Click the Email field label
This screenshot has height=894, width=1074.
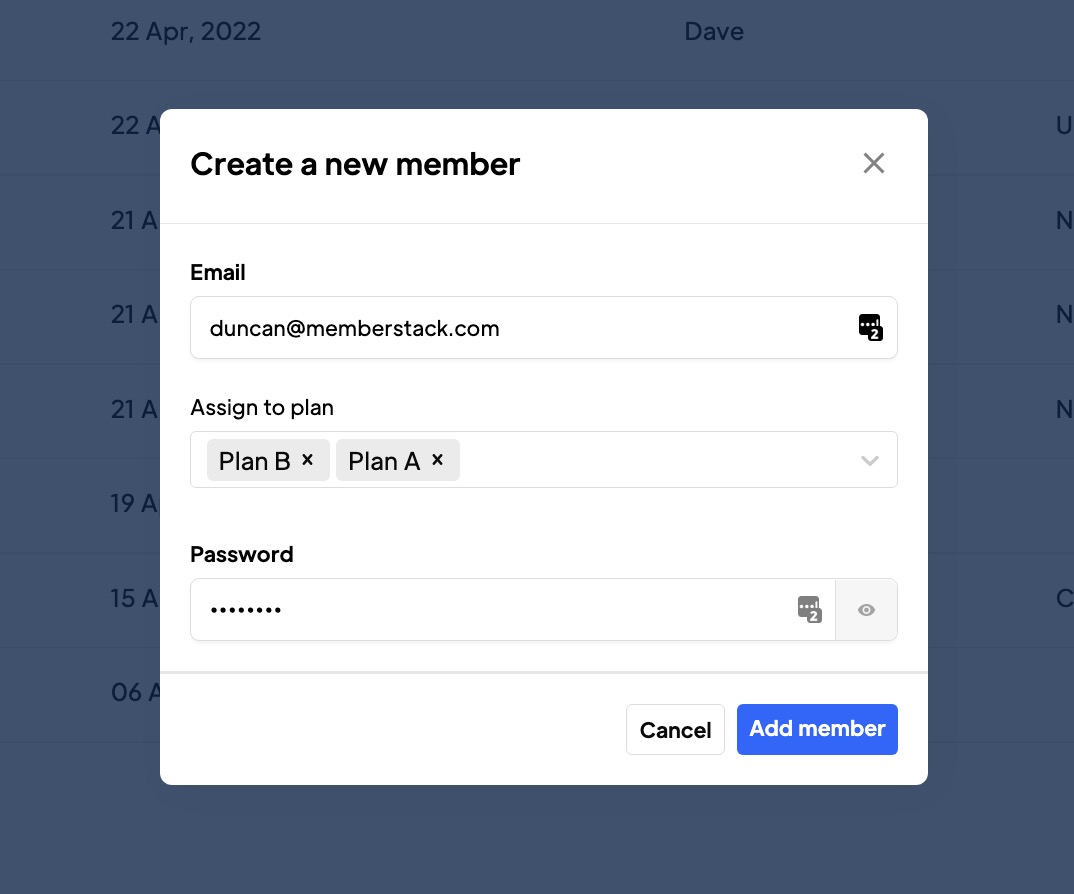pyautogui.click(x=218, y=272)
